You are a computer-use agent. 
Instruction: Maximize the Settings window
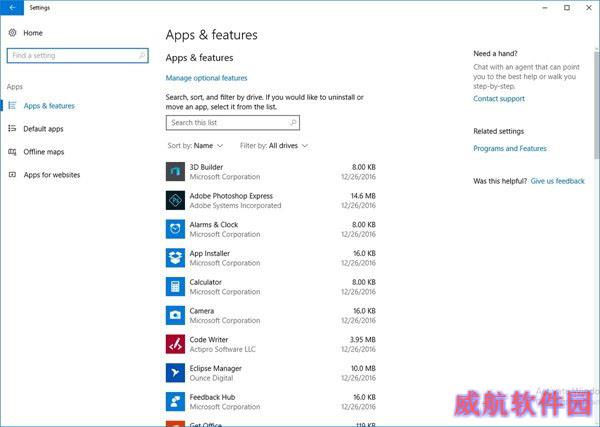[x=567, y=8]
